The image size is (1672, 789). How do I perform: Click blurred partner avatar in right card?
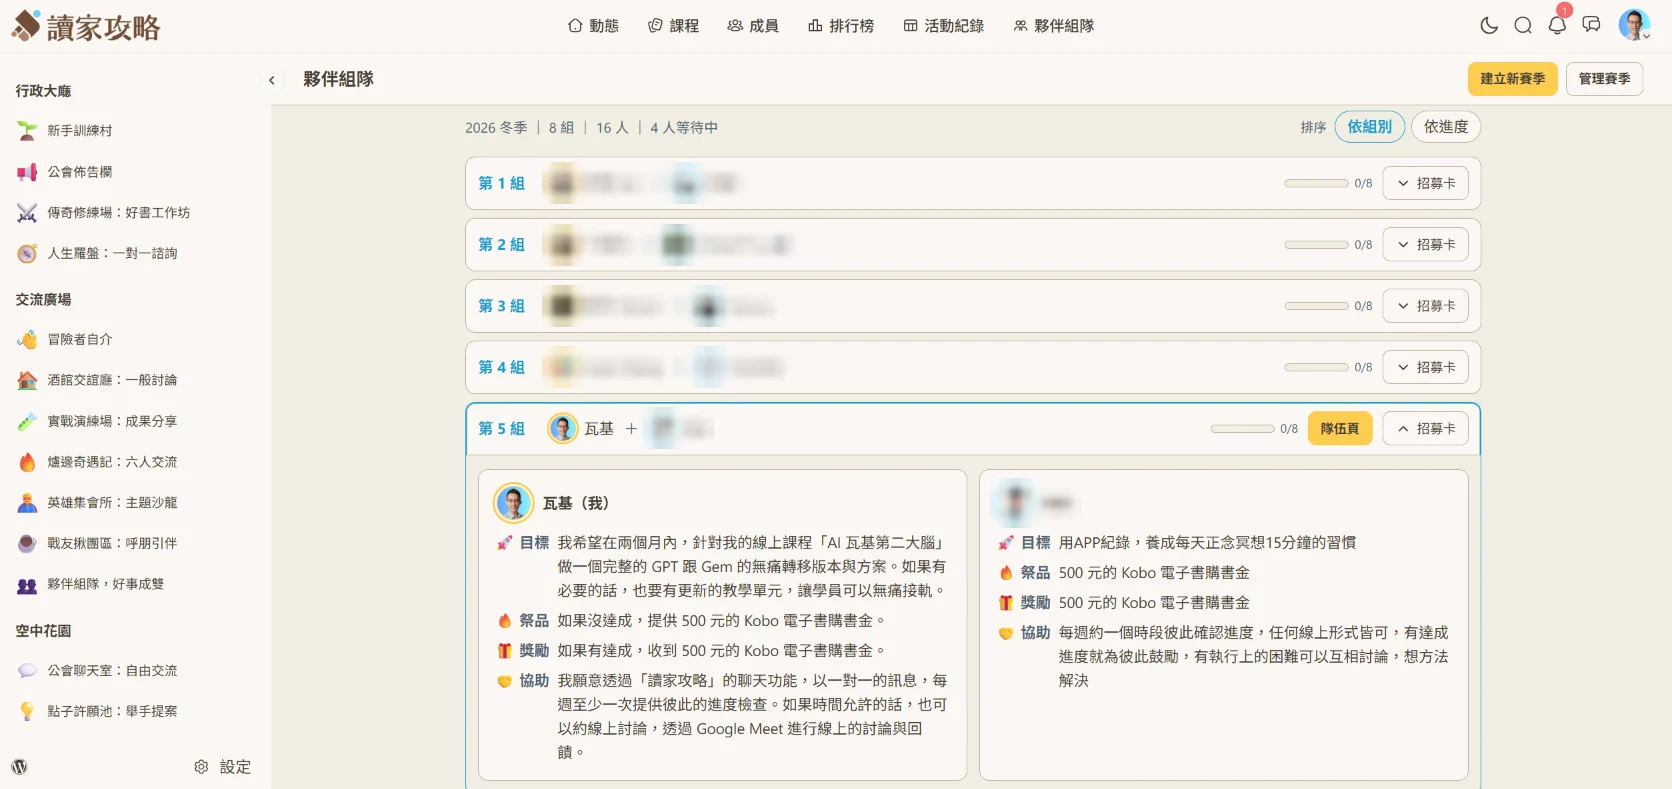point(1015,503)
